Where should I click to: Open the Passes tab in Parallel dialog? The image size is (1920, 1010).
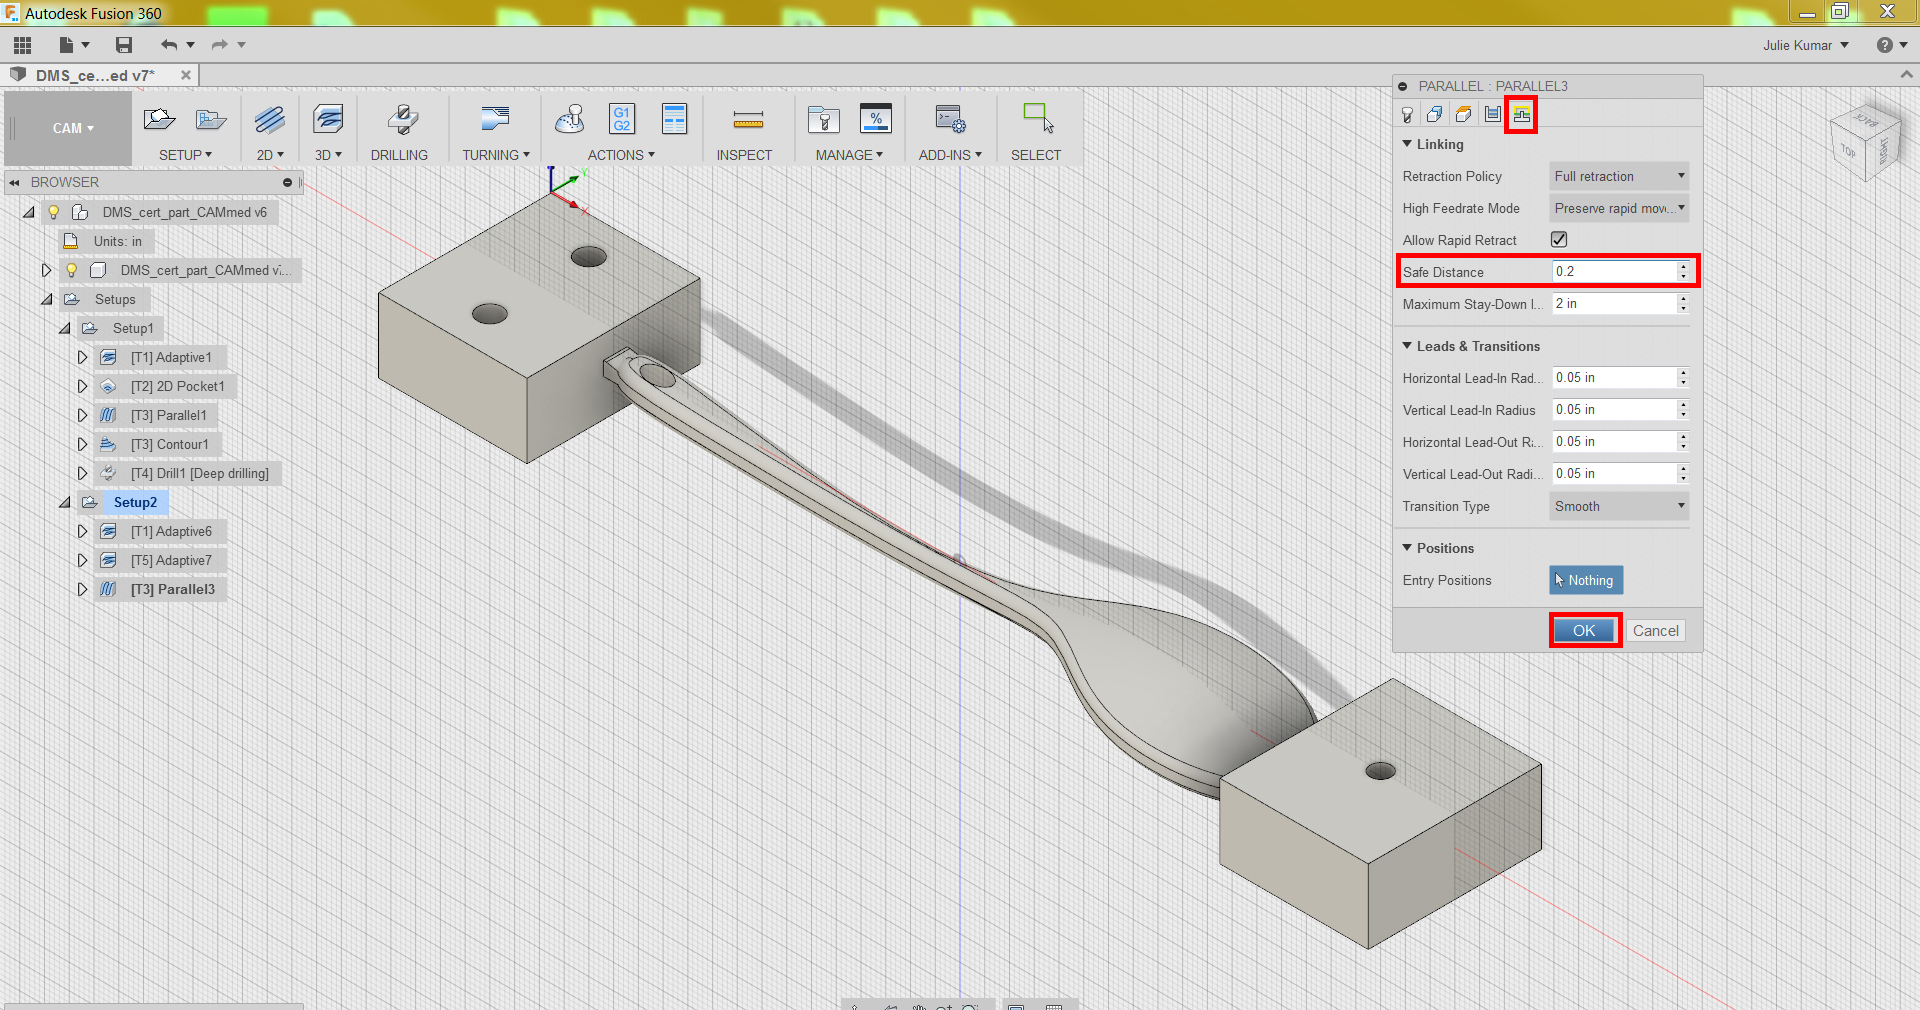click(x=1492, y=114)
